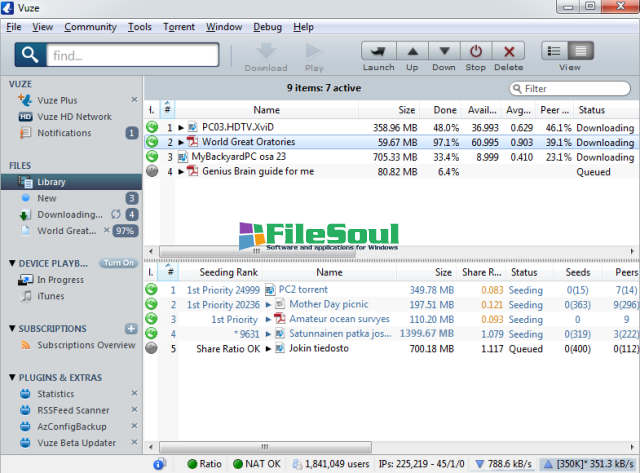This screenshot has height=473, width=640.
Task: Switch to detailed list view icon
Action: tap(580, 51)
